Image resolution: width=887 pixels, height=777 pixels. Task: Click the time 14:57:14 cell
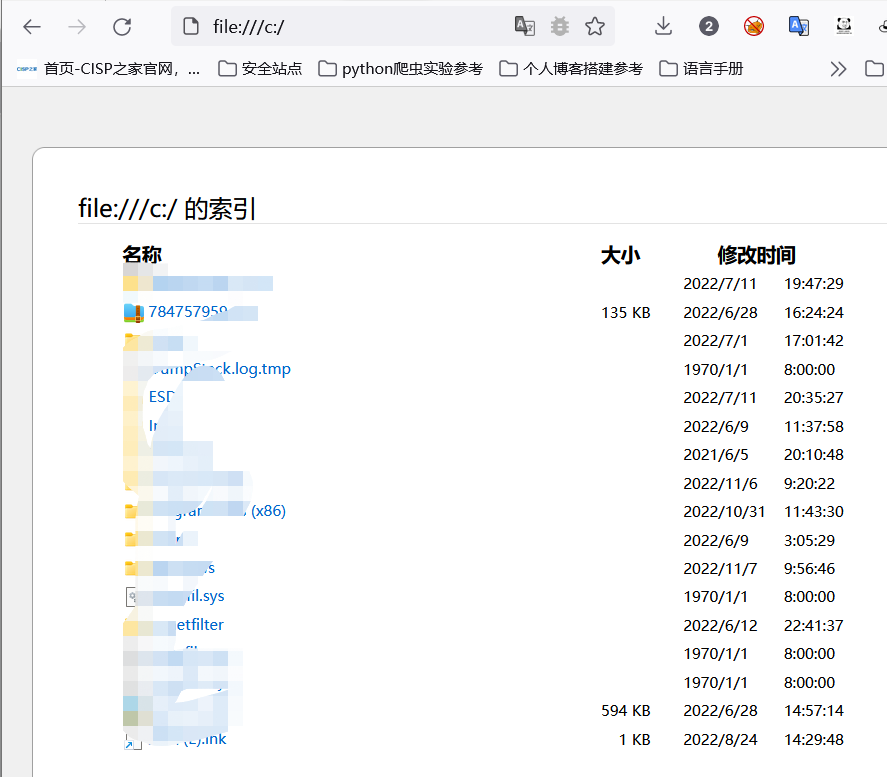(813, 711)
